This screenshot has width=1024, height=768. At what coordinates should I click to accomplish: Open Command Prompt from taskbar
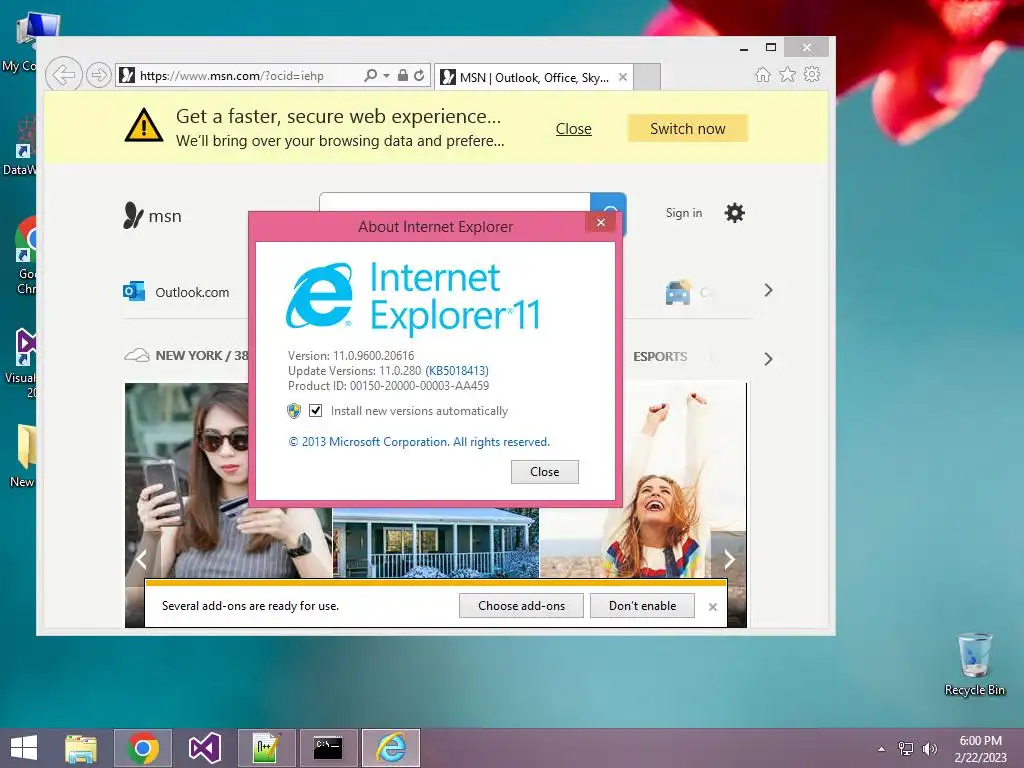328,748
